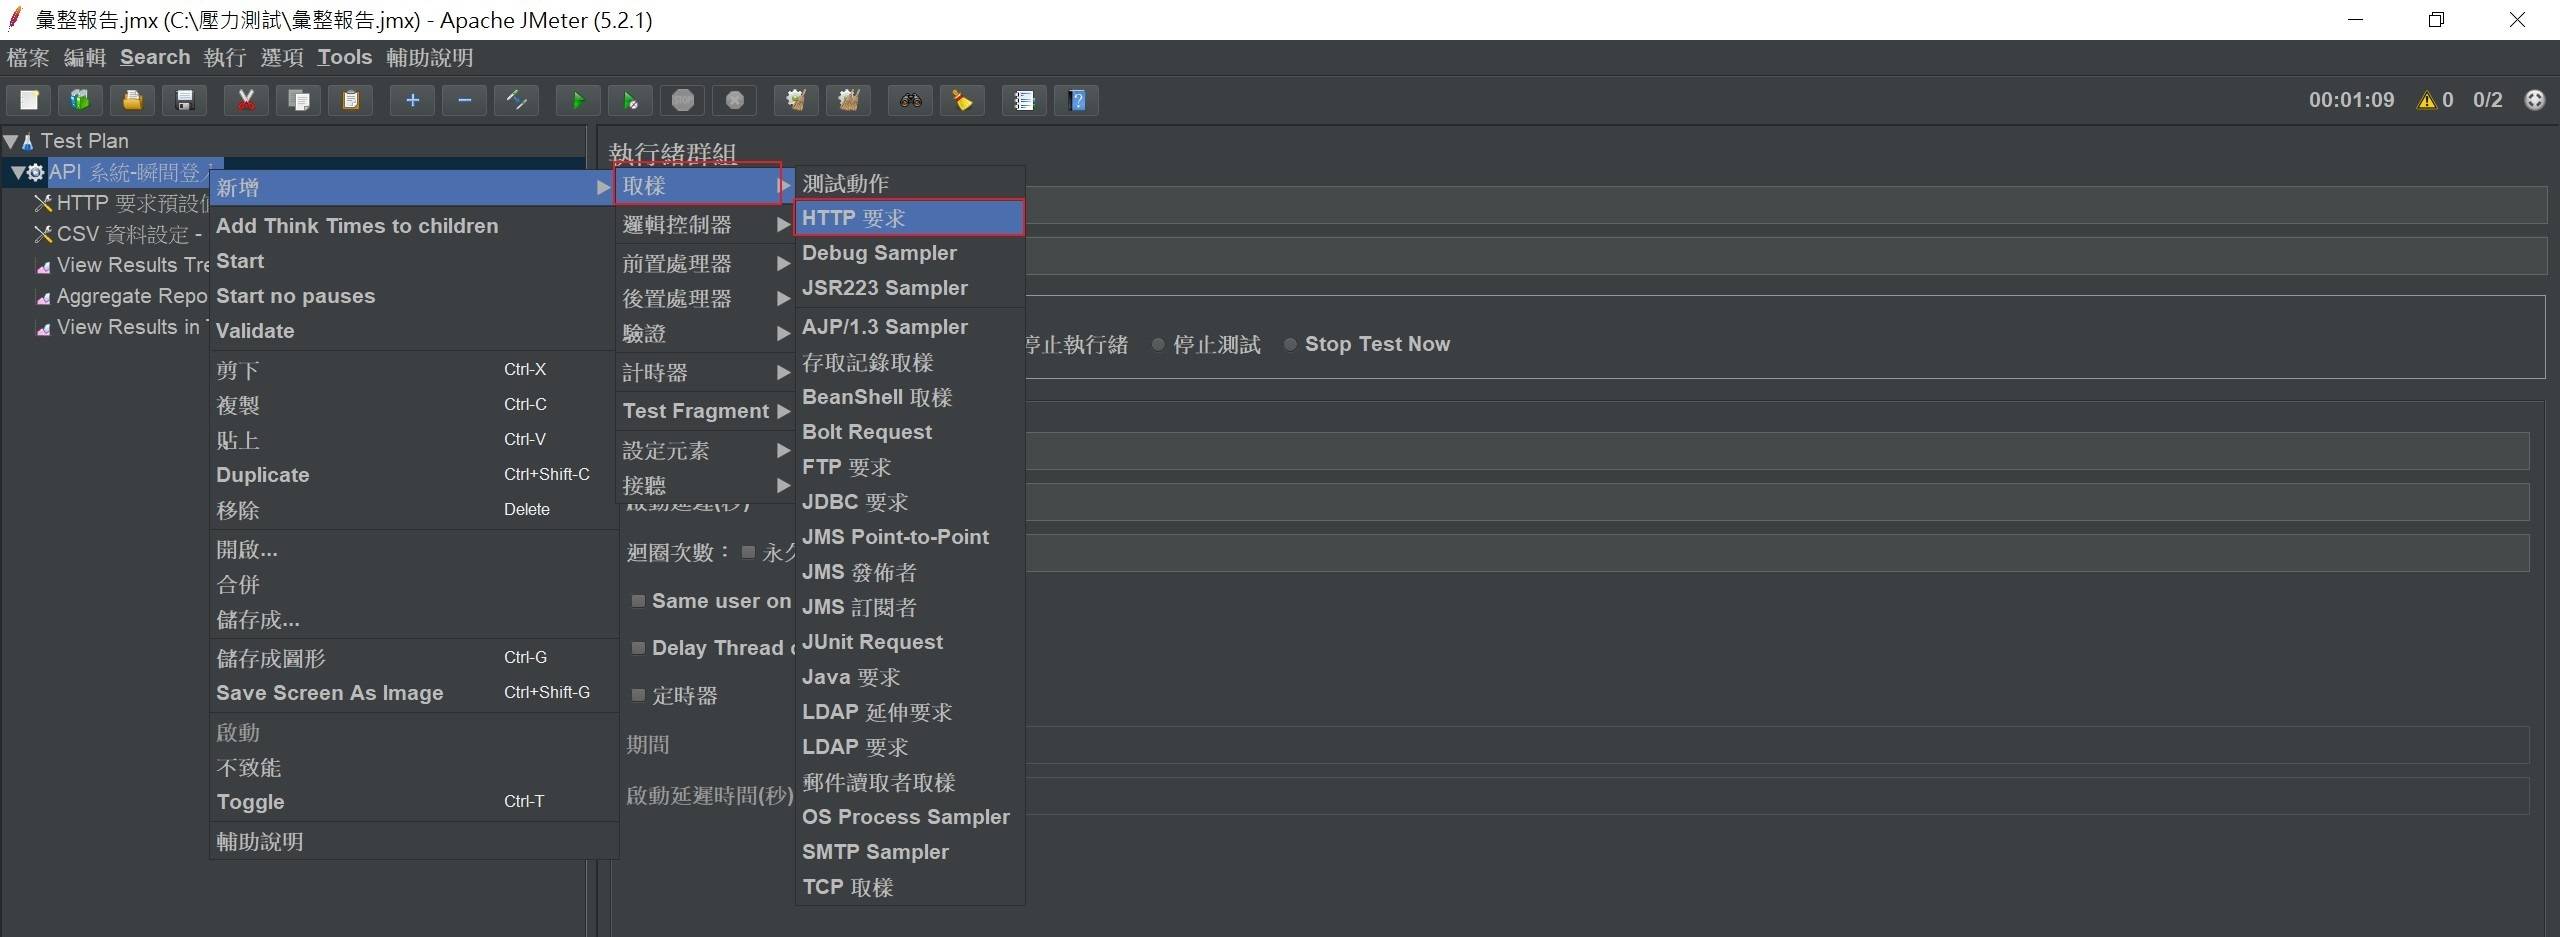Click the Paste clipboard toolbar icon
Image resolution: width=2560 pixels, height=937 pixels.
pyautogui.click(x=350, y=100)
